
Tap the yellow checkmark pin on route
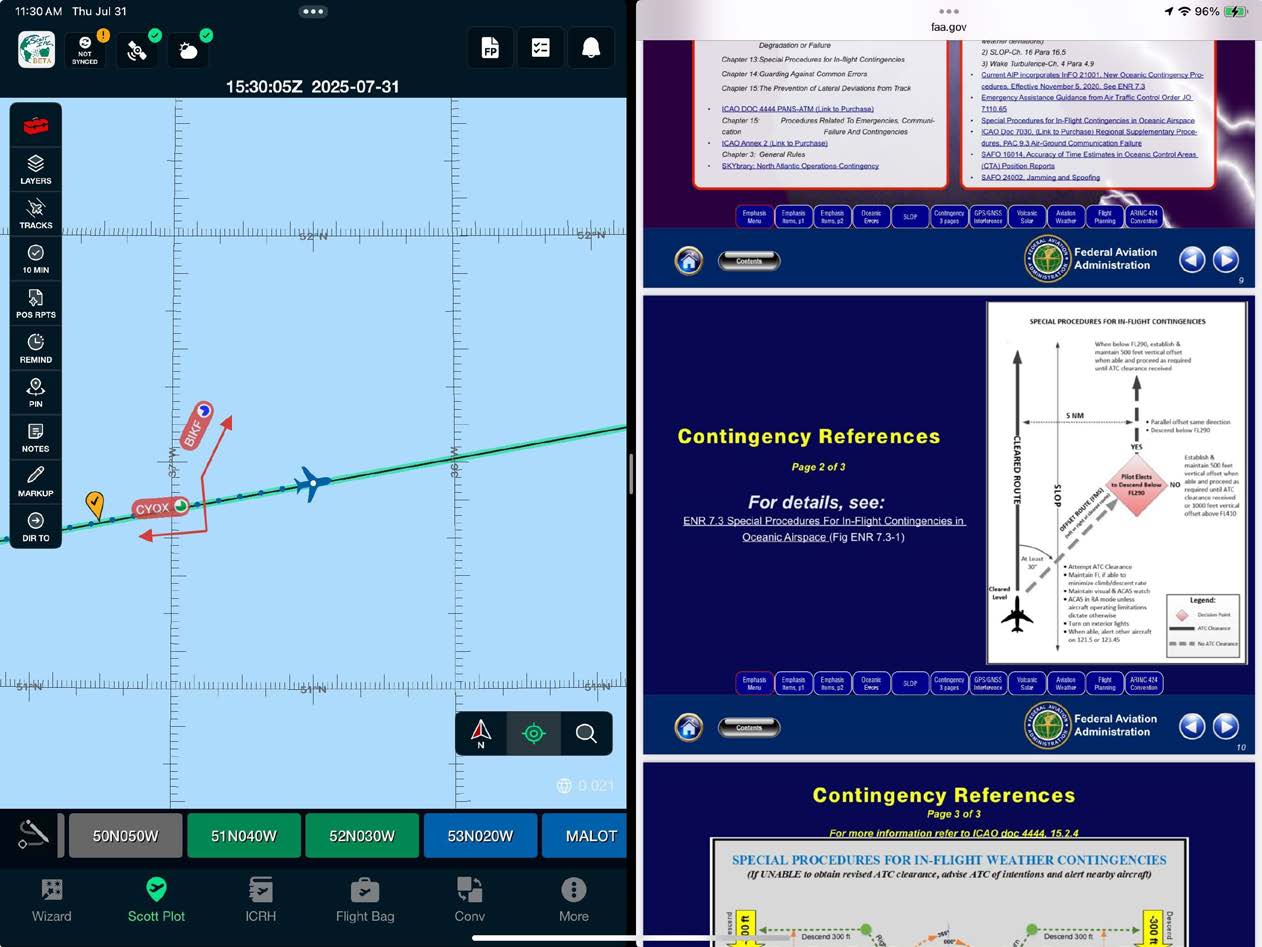coord(94,503)
